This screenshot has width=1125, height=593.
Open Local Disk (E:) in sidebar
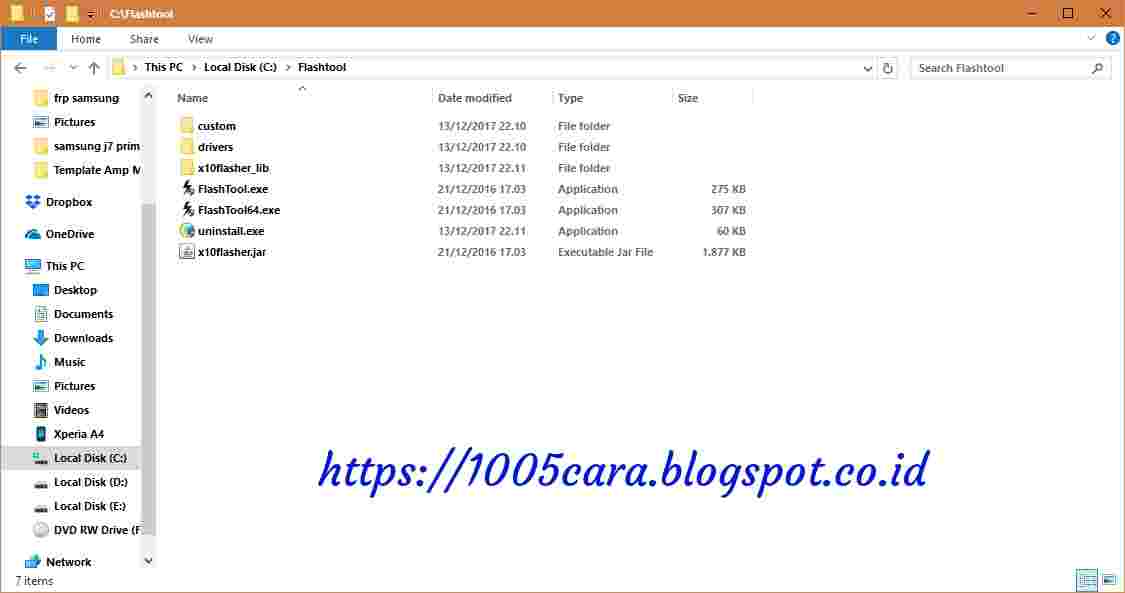(80, 506)
